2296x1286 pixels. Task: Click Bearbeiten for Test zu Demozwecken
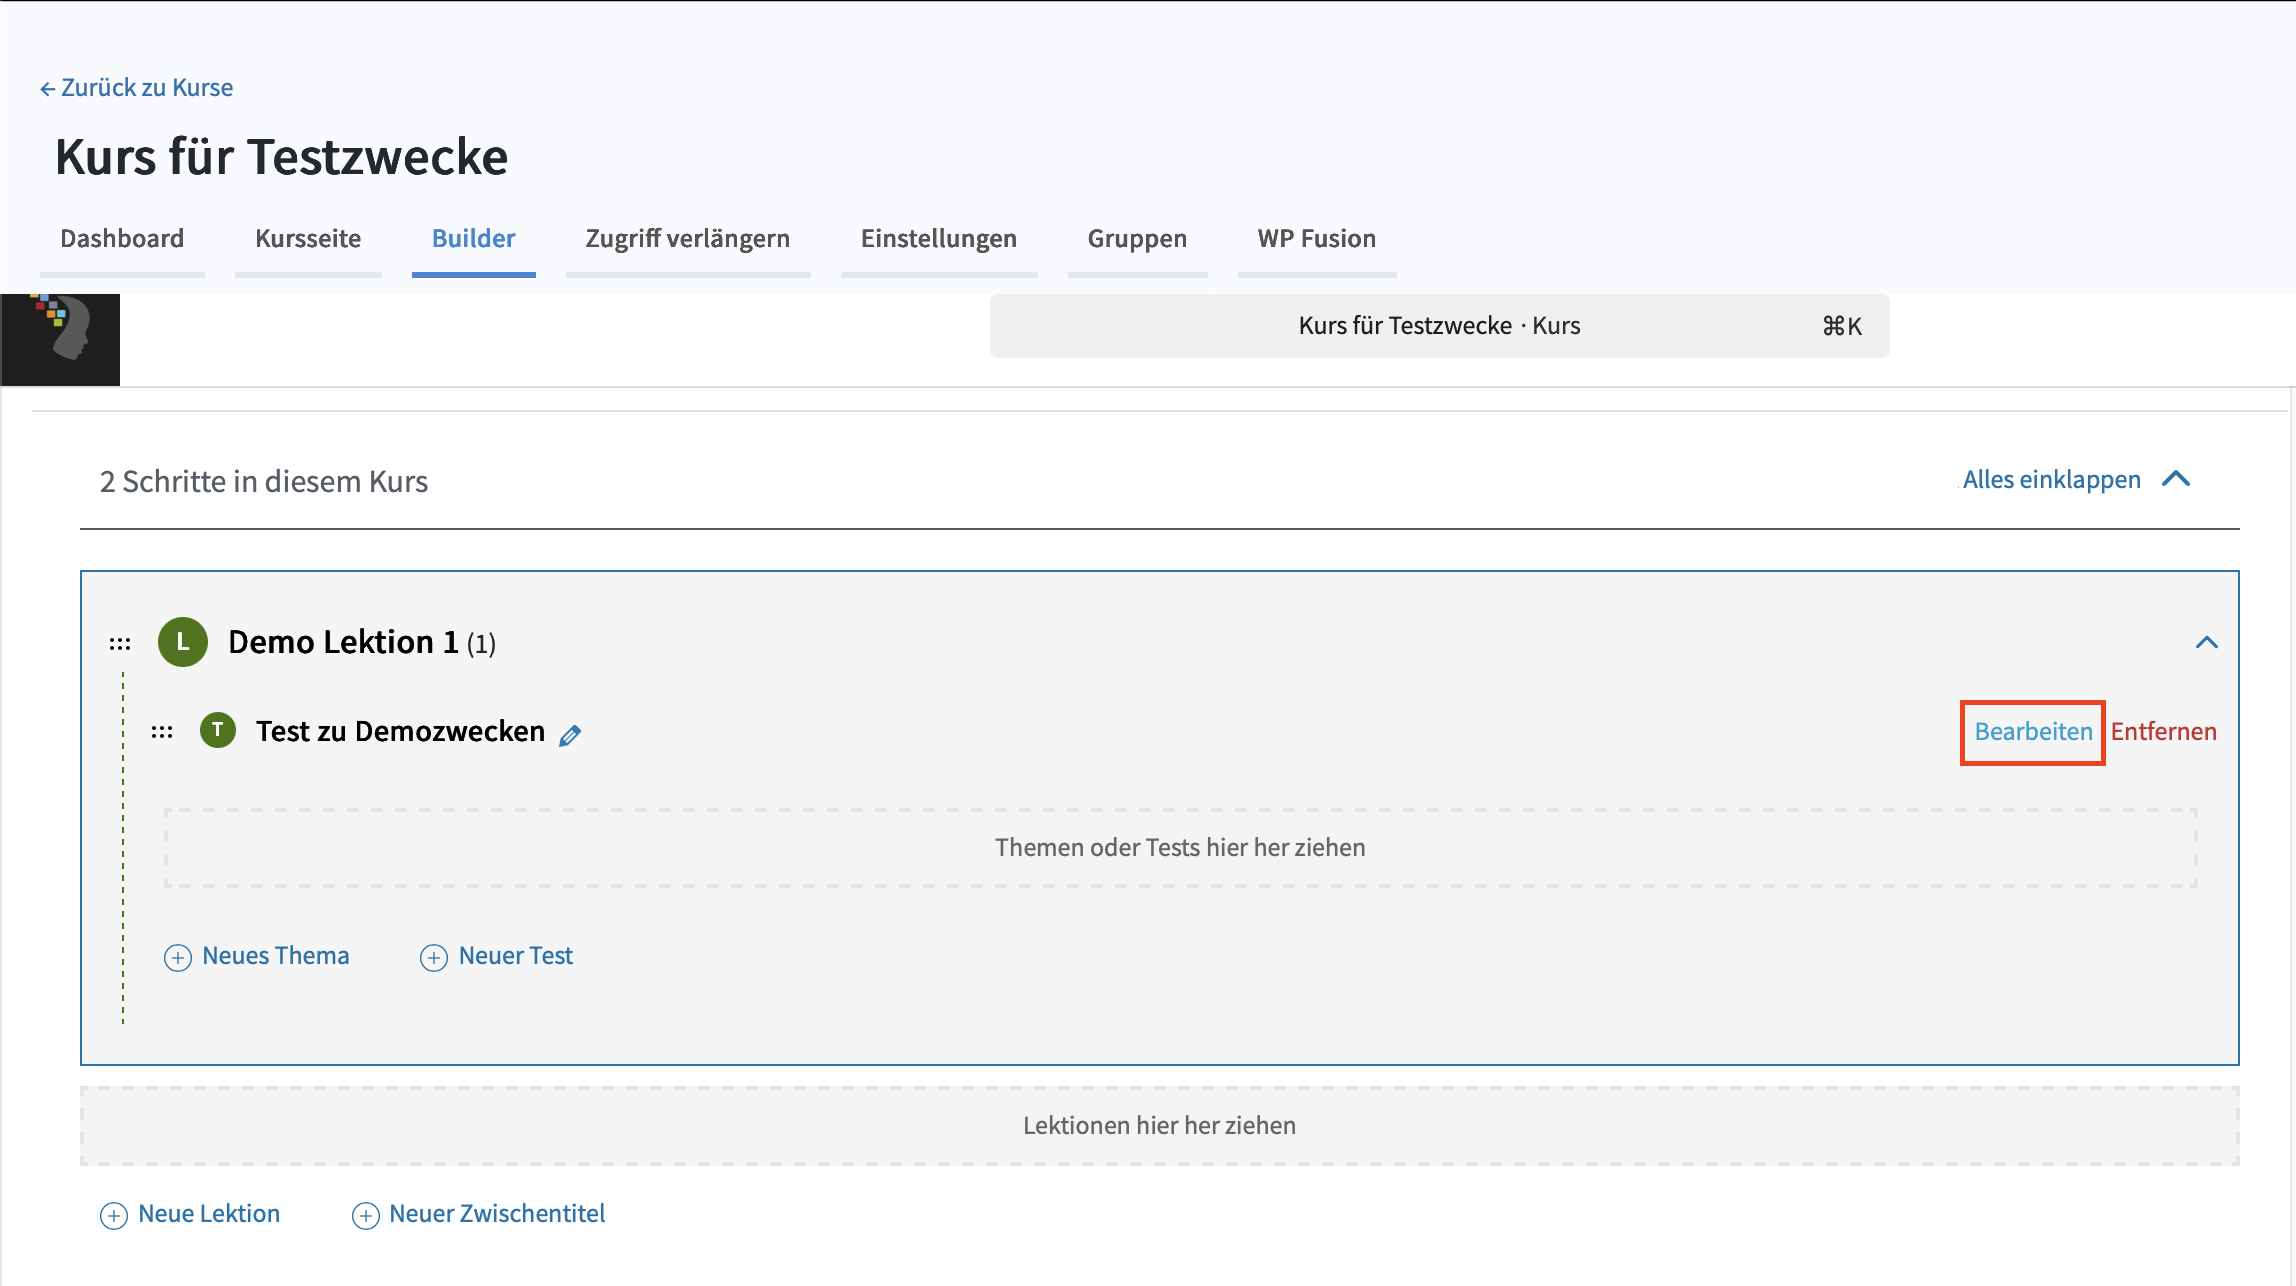tap(2033, 732)
